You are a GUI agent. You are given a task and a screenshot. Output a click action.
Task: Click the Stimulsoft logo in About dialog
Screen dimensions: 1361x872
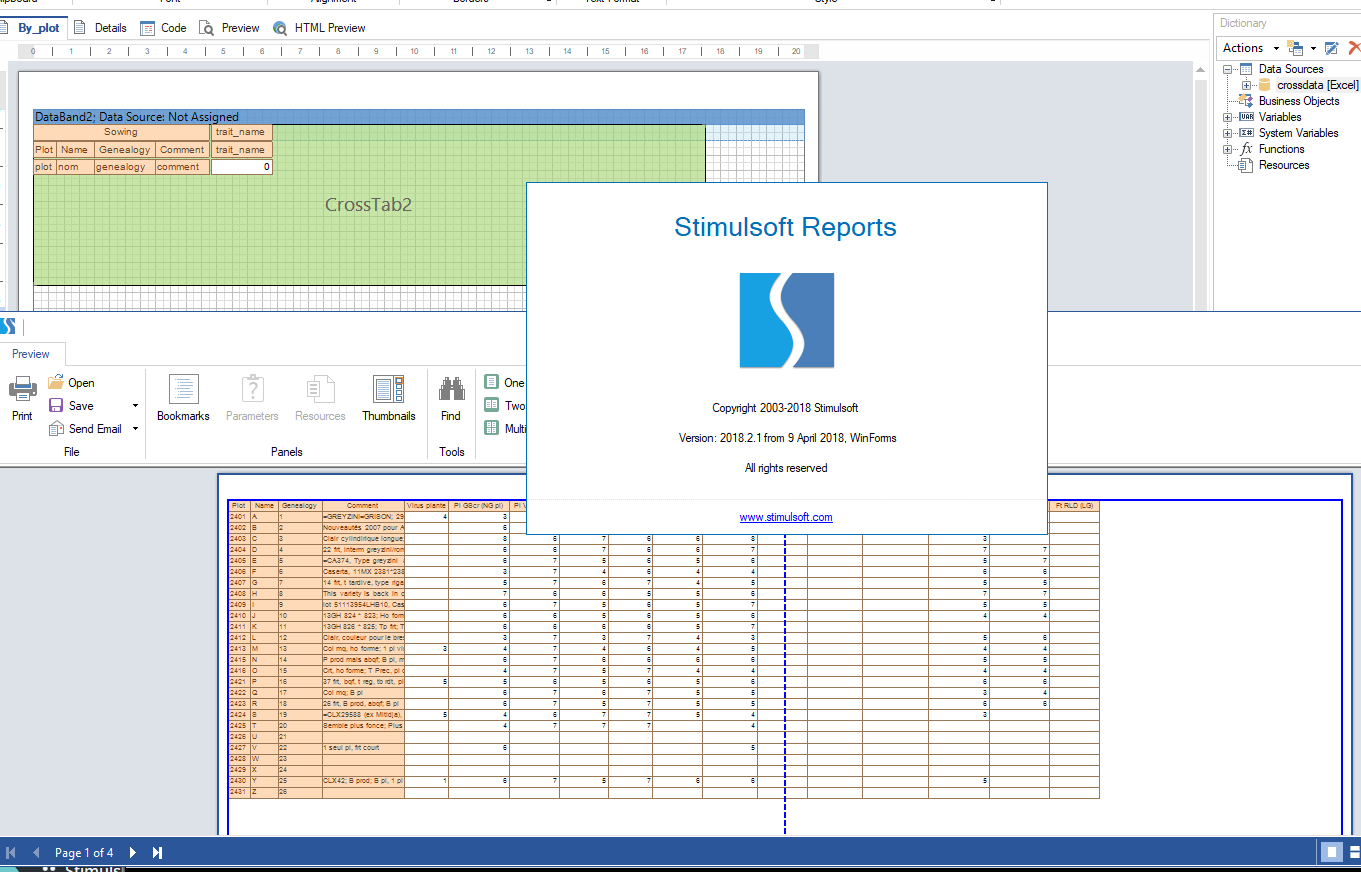tap(786, 320)
